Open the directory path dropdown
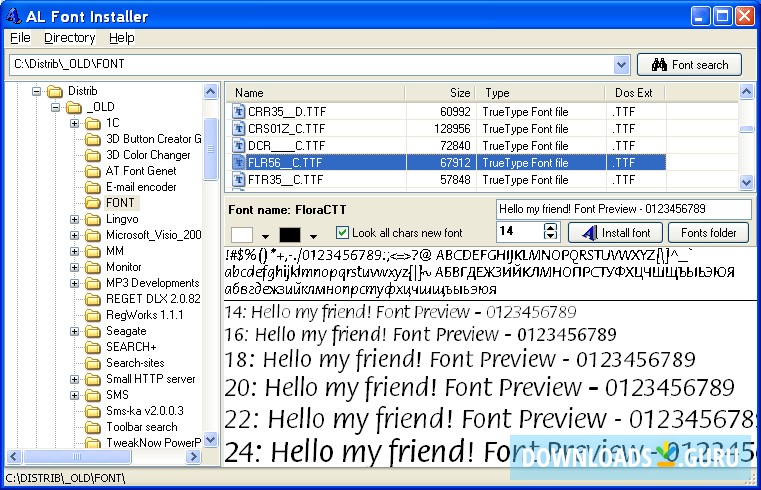The height and width of the screenshot is (490, 761). (x=621, y=65)
